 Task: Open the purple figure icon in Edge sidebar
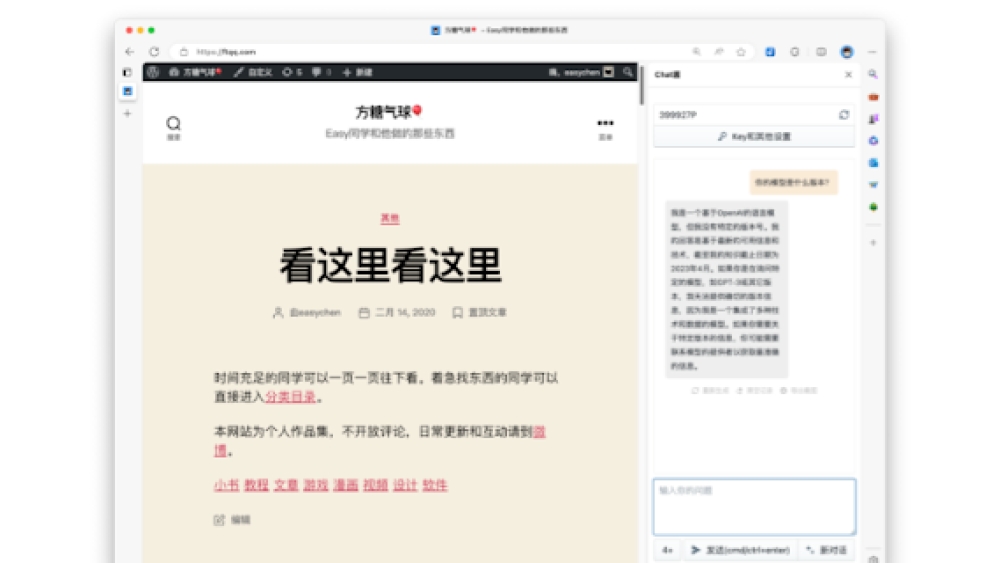click(x=873, y=119)
